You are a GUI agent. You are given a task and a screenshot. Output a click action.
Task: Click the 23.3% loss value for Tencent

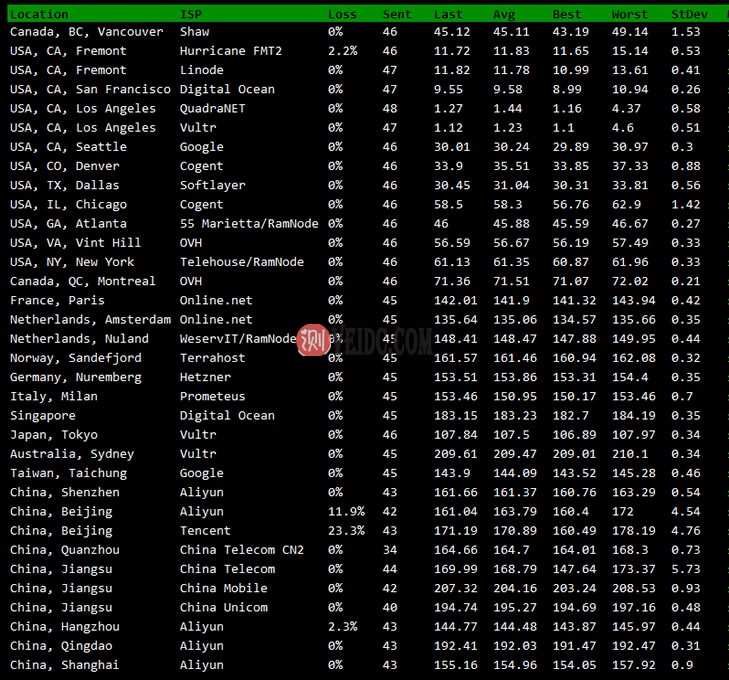click(x=346, y=531)
